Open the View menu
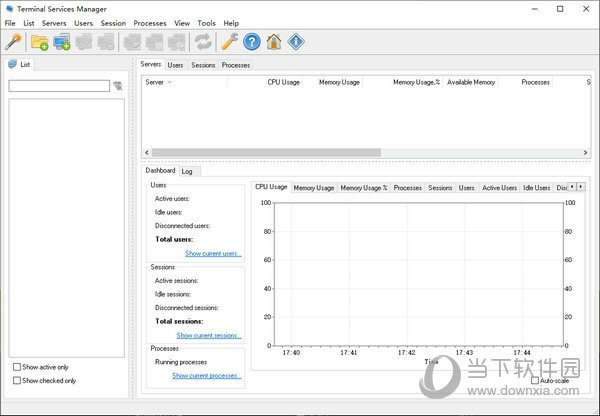Image resolution: width=600 pixels, height=416 pixels. click(x=182, y=23)
